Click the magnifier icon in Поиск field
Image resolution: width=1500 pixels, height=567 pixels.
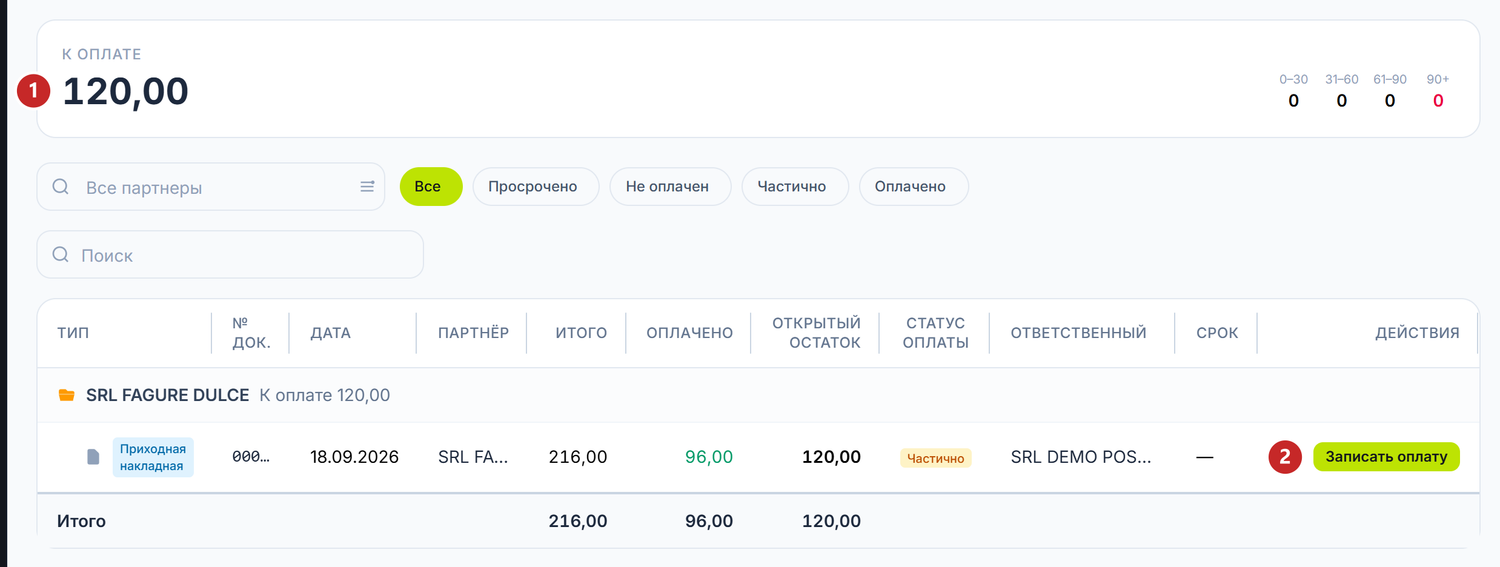point(60,255)
